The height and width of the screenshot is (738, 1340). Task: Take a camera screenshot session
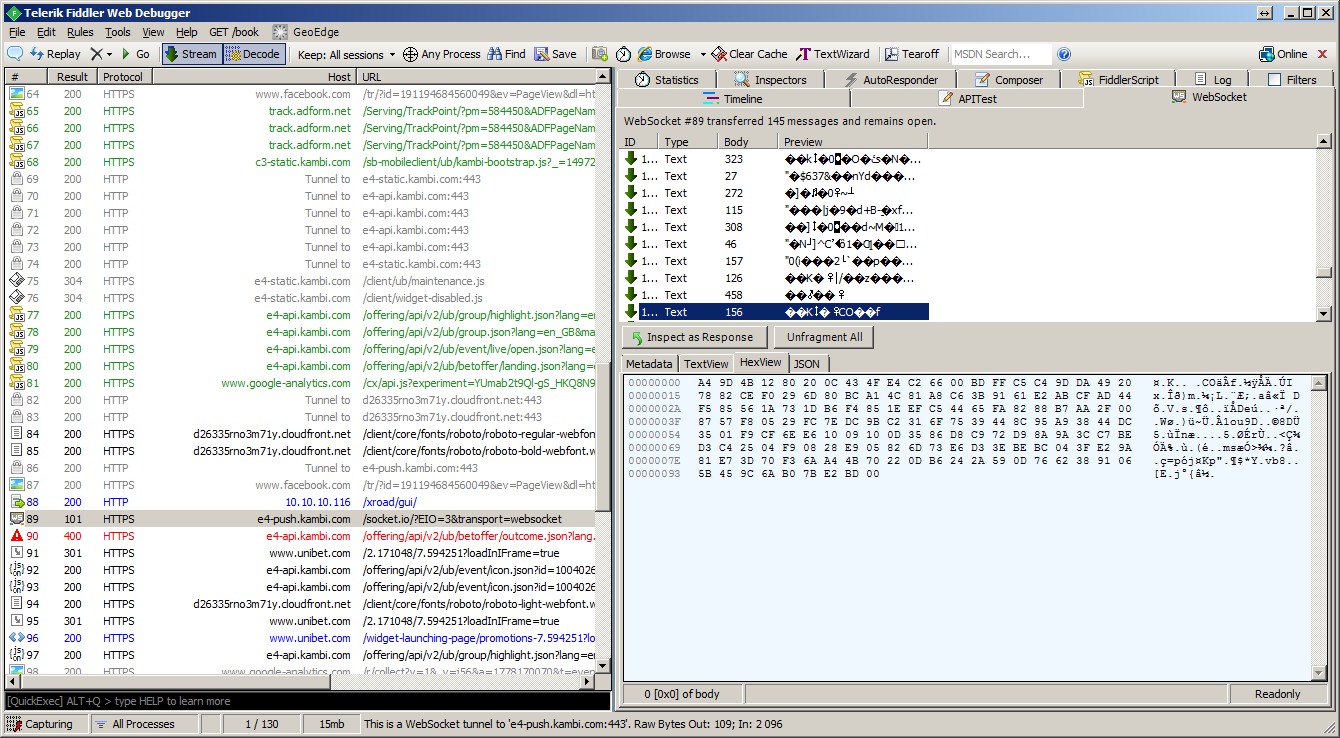[600, 54]
